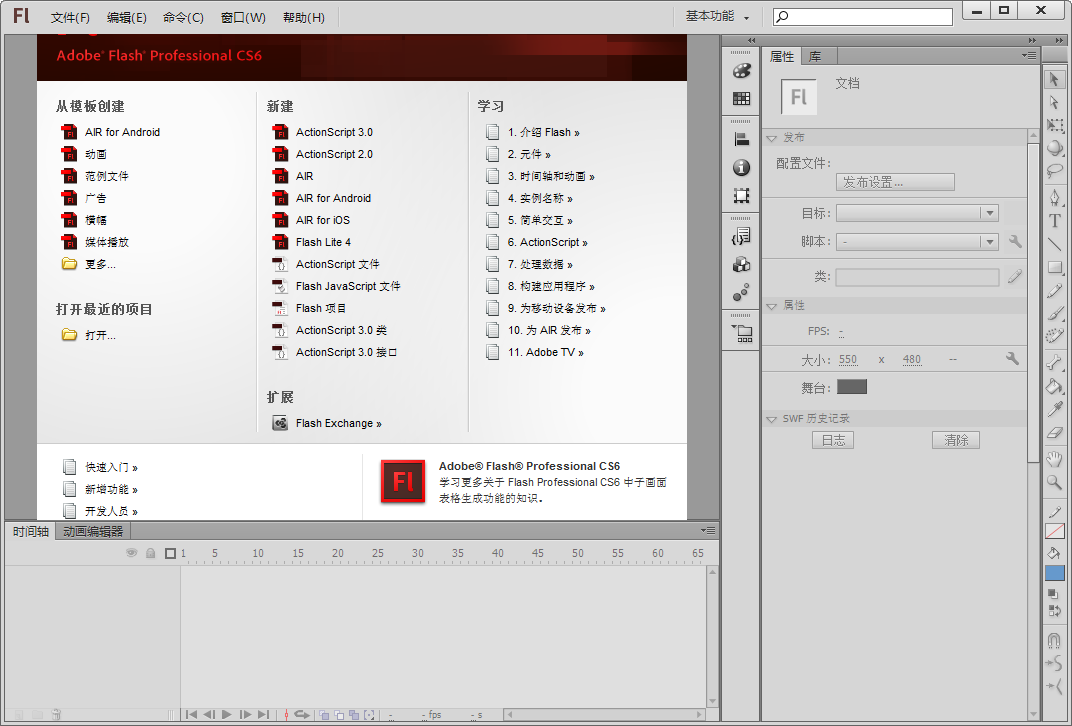Image resolution: width=1072 pixels, height=726 pixels.
Task: Open the 基本功能 workspace dropdown
Action: pyautogui.click(x=717, y=16)
